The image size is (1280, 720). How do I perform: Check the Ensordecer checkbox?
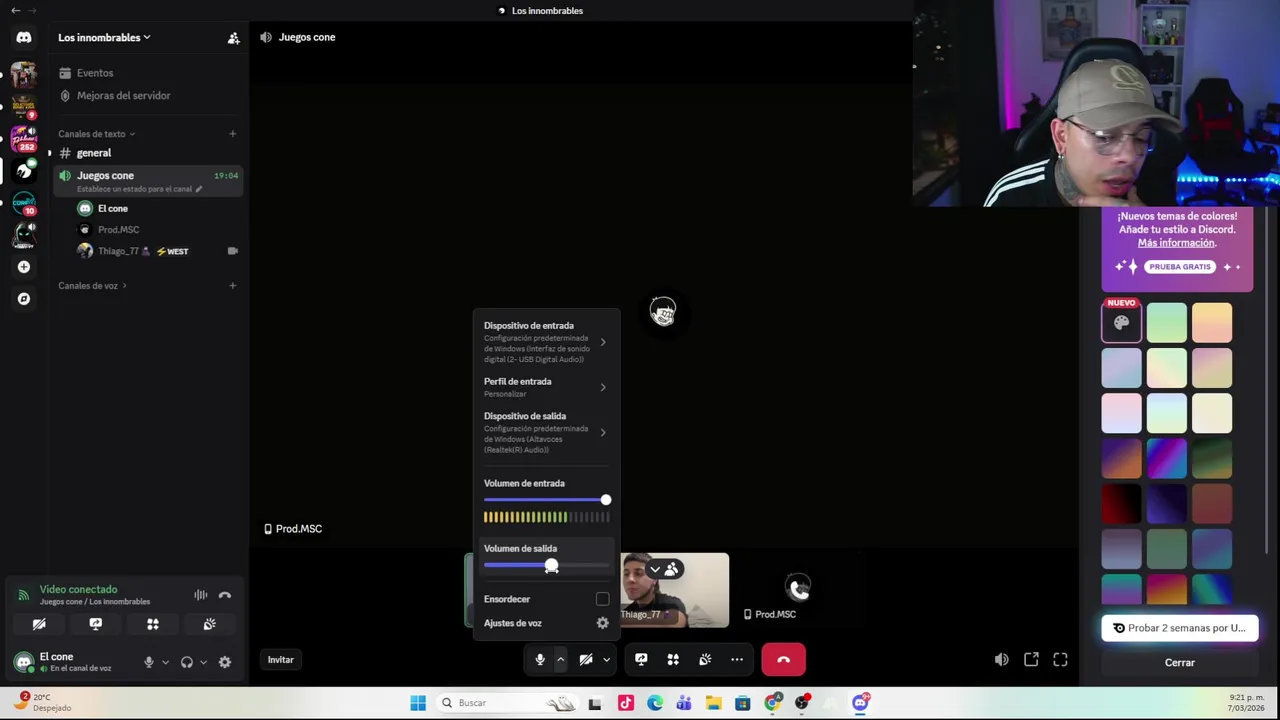(602, 599)
